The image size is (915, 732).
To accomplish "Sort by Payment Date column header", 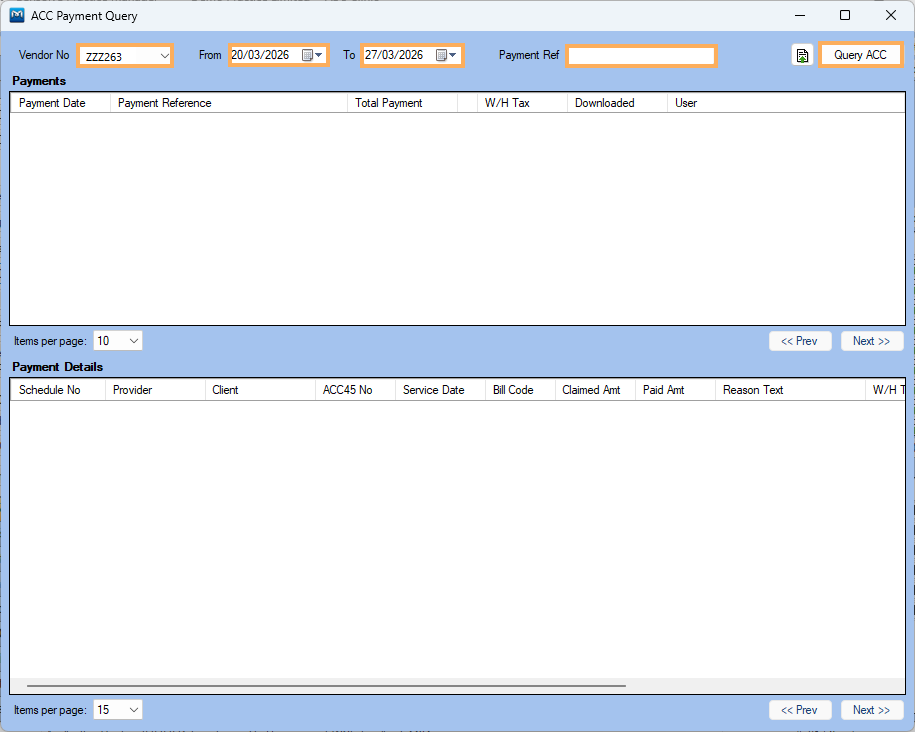I will click(x=60, y=103).
